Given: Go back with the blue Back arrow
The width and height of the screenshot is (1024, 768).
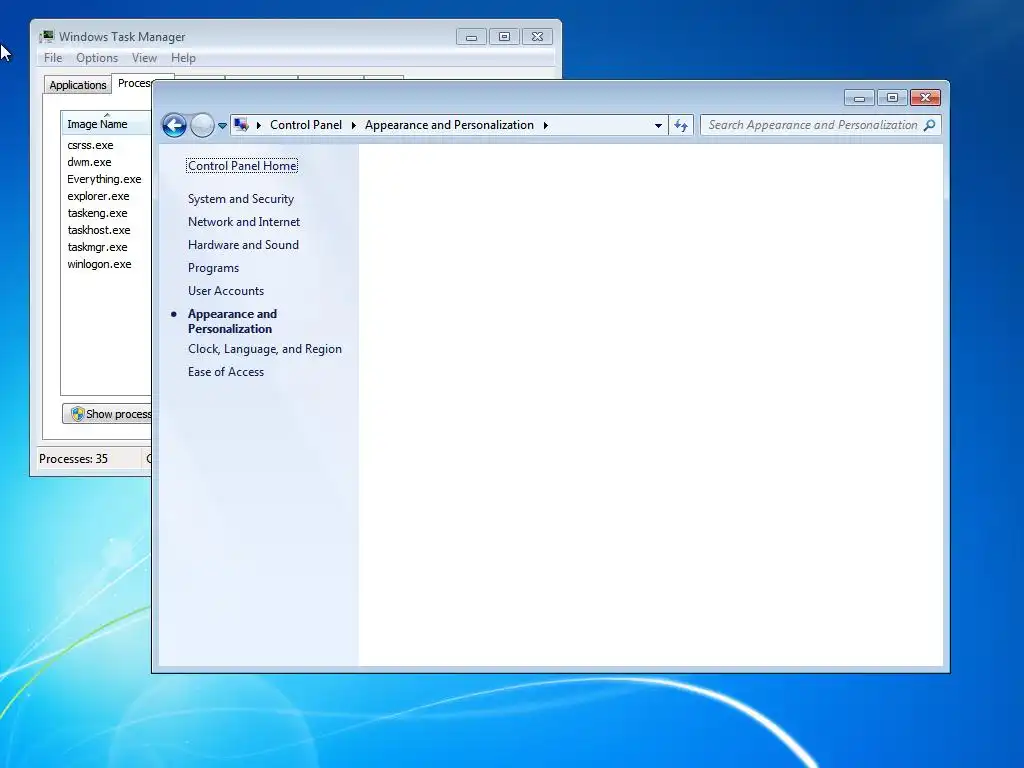Looking at the screenshot, I should point(174,125).
